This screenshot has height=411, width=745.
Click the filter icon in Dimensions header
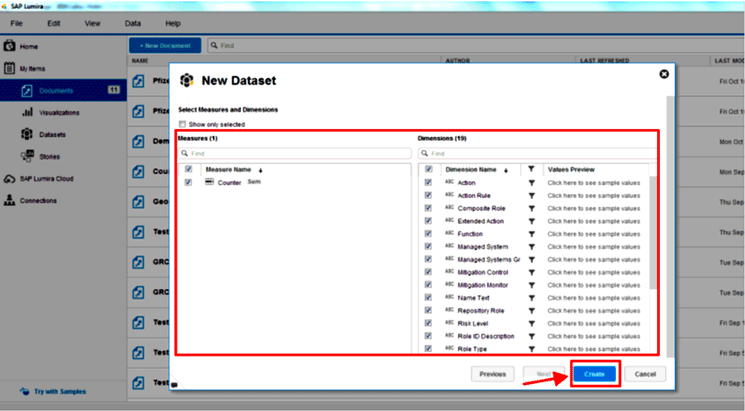pyautogui.click(x=531, y=169)
